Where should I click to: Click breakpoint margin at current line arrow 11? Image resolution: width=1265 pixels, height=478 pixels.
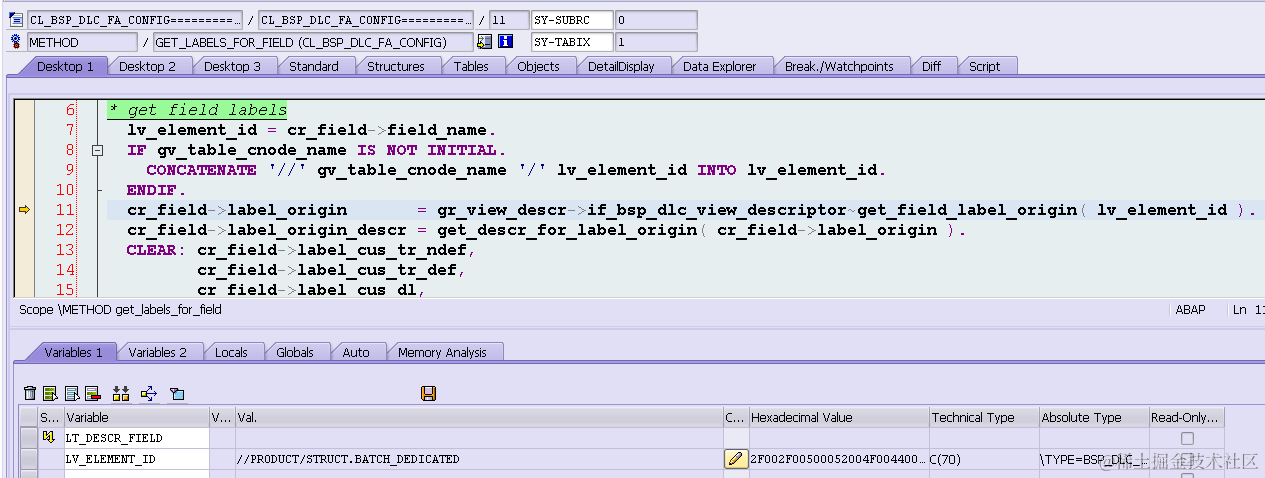coord(25,210)
